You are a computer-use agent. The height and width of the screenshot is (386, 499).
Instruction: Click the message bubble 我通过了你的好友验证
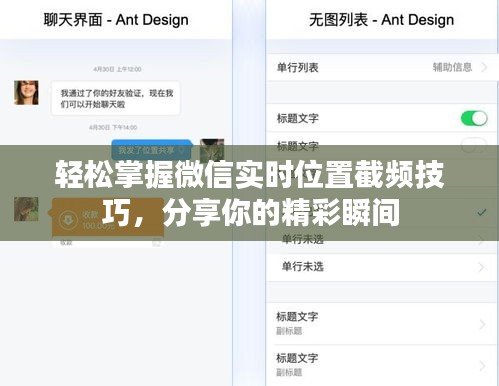coord(116,98)
